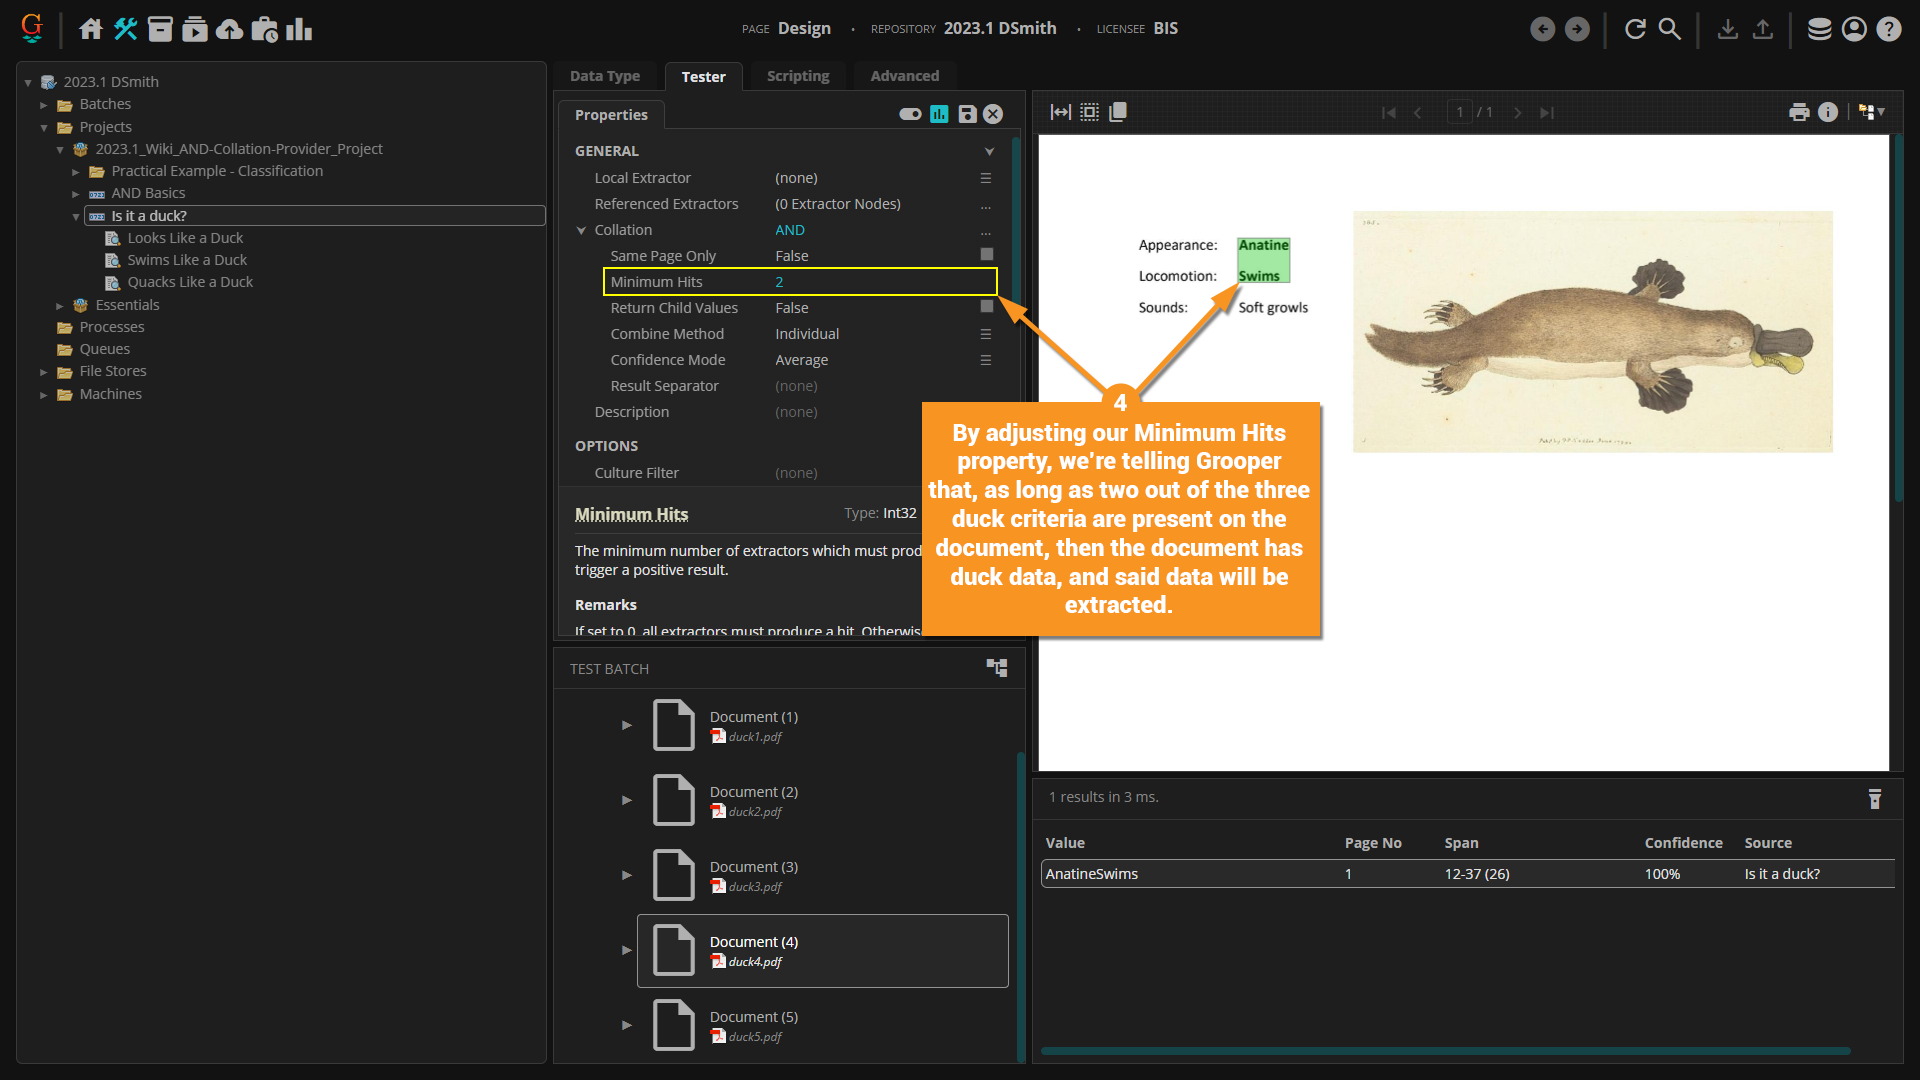Click the Refresh icon in top bar
This screenshot has height=1080, width=1920.
click(1635, 29)
